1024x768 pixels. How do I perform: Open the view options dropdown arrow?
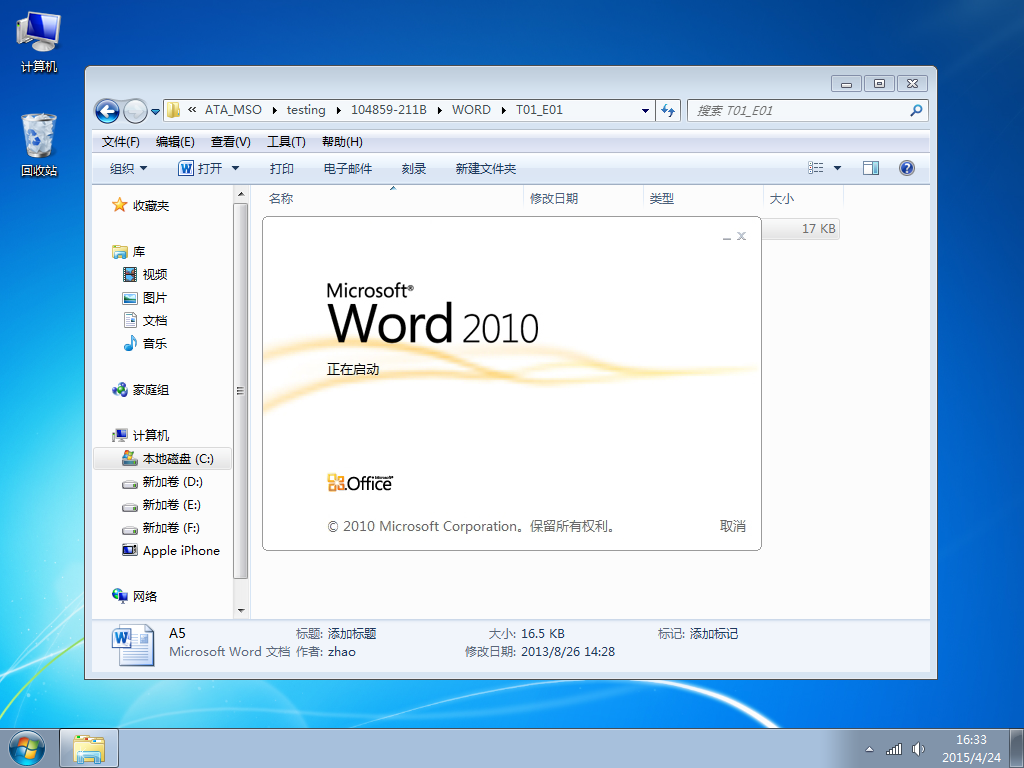pyautogui.click(x=837, y=168)
